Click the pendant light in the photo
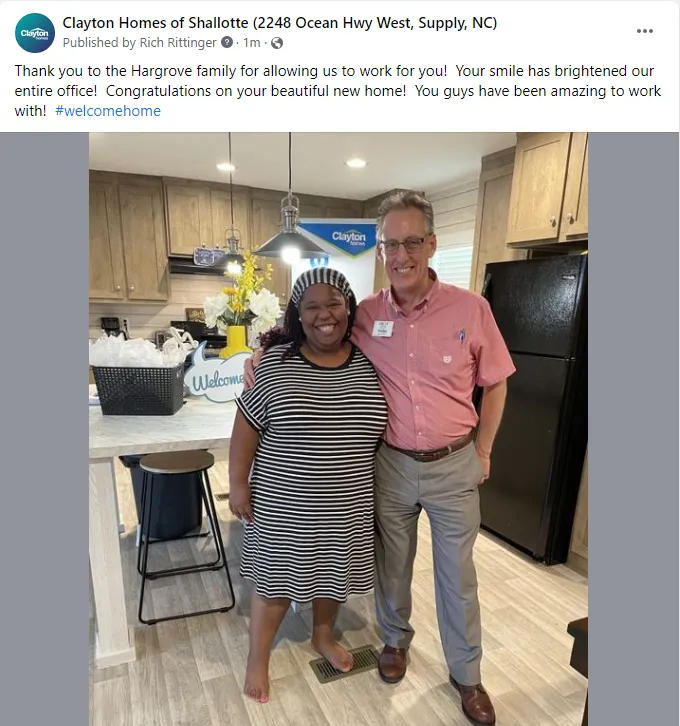680x726 pixels. pos(290,232)
